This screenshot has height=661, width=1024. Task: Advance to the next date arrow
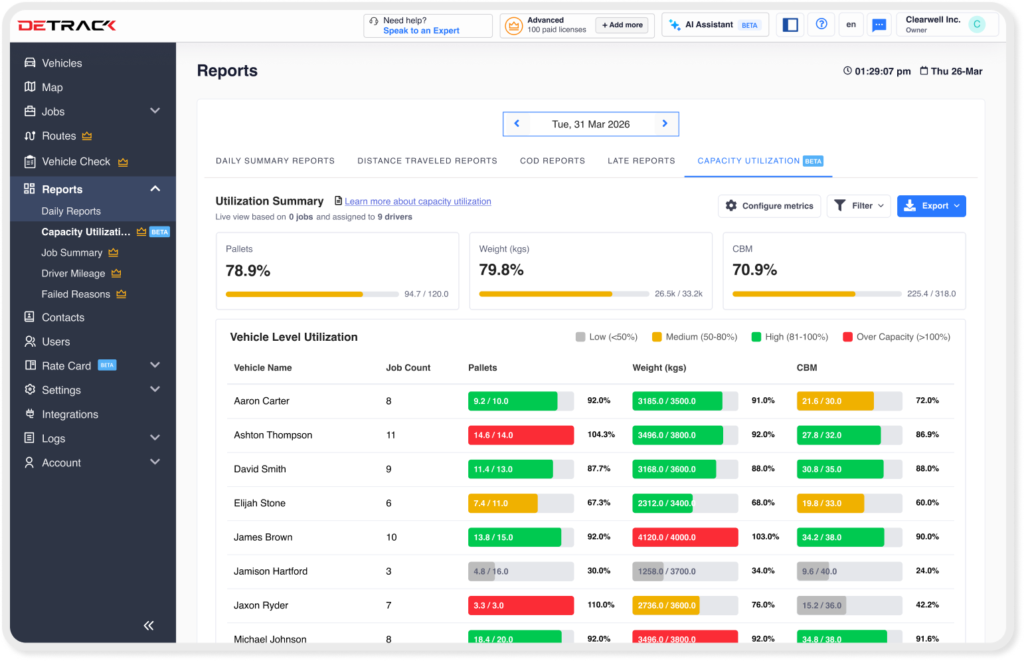tap(664, 124)
